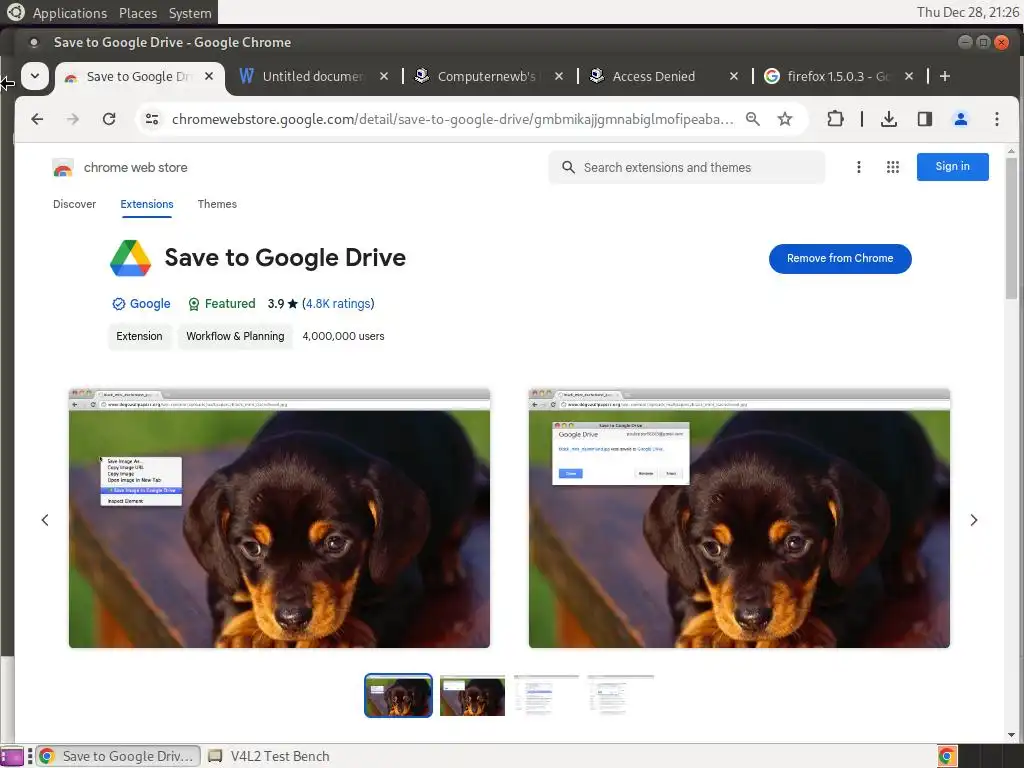
Task: Click the zoom magnifier icon in address bar
Action: [753, 119]
